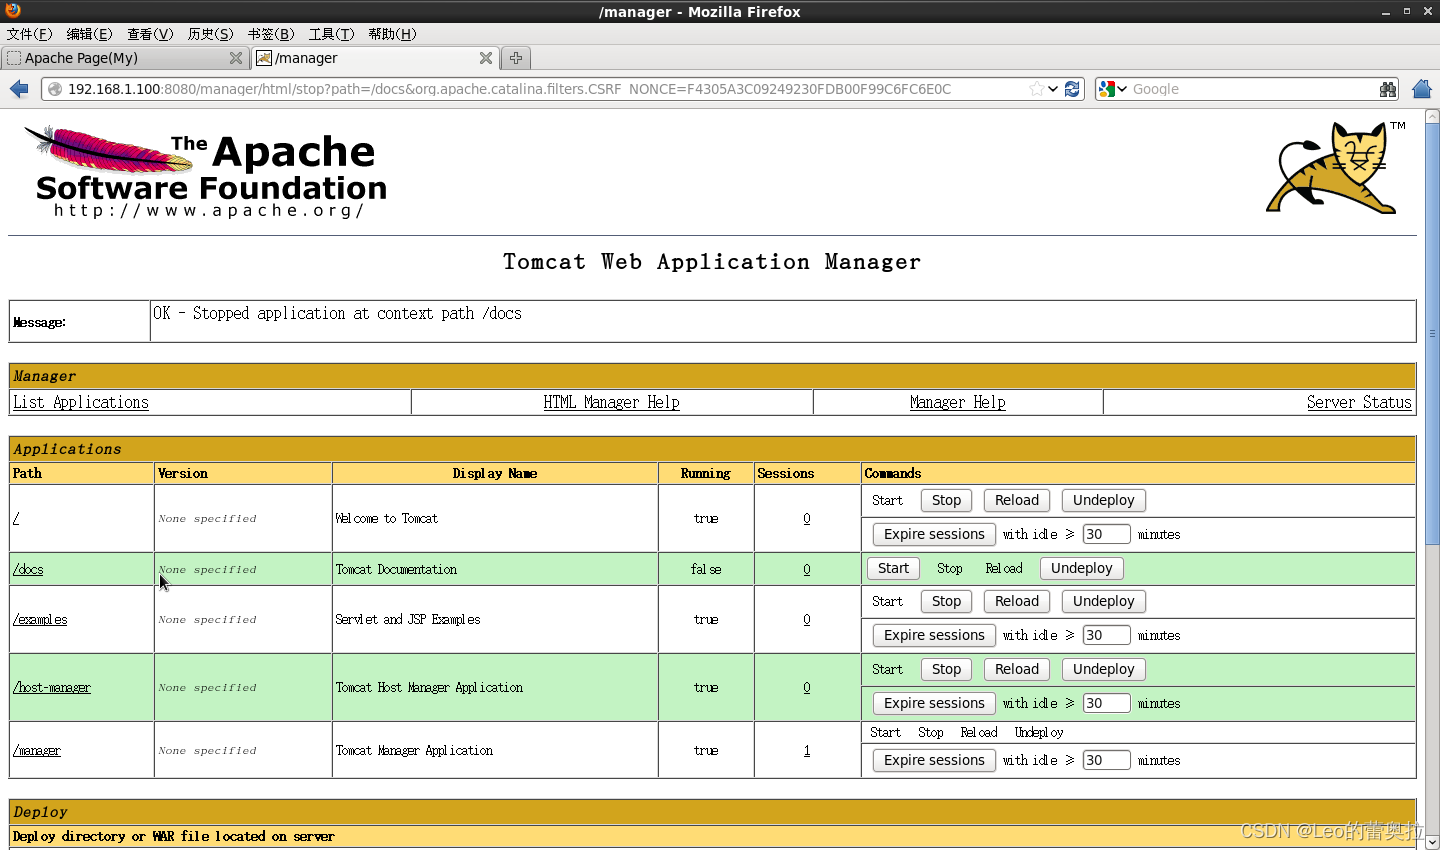Open the address bar history dropdown arrow

click(x=1053, y=89)
